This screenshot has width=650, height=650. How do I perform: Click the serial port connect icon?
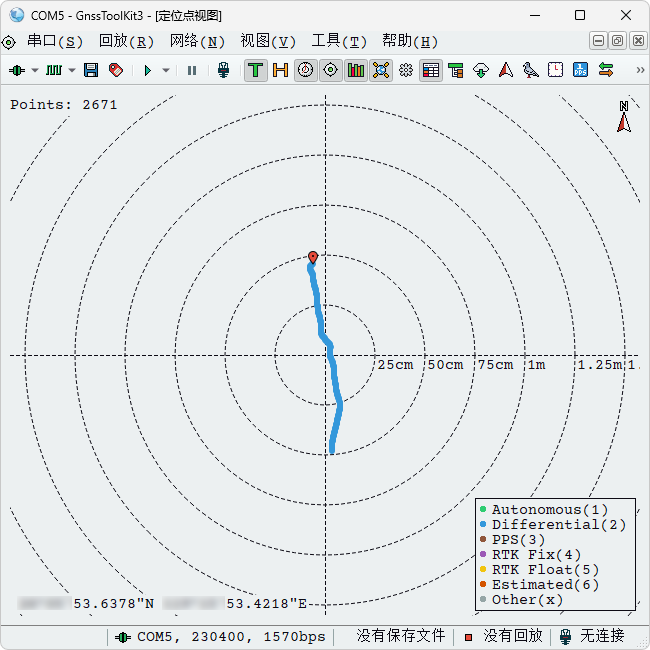(x=17, y=70)
